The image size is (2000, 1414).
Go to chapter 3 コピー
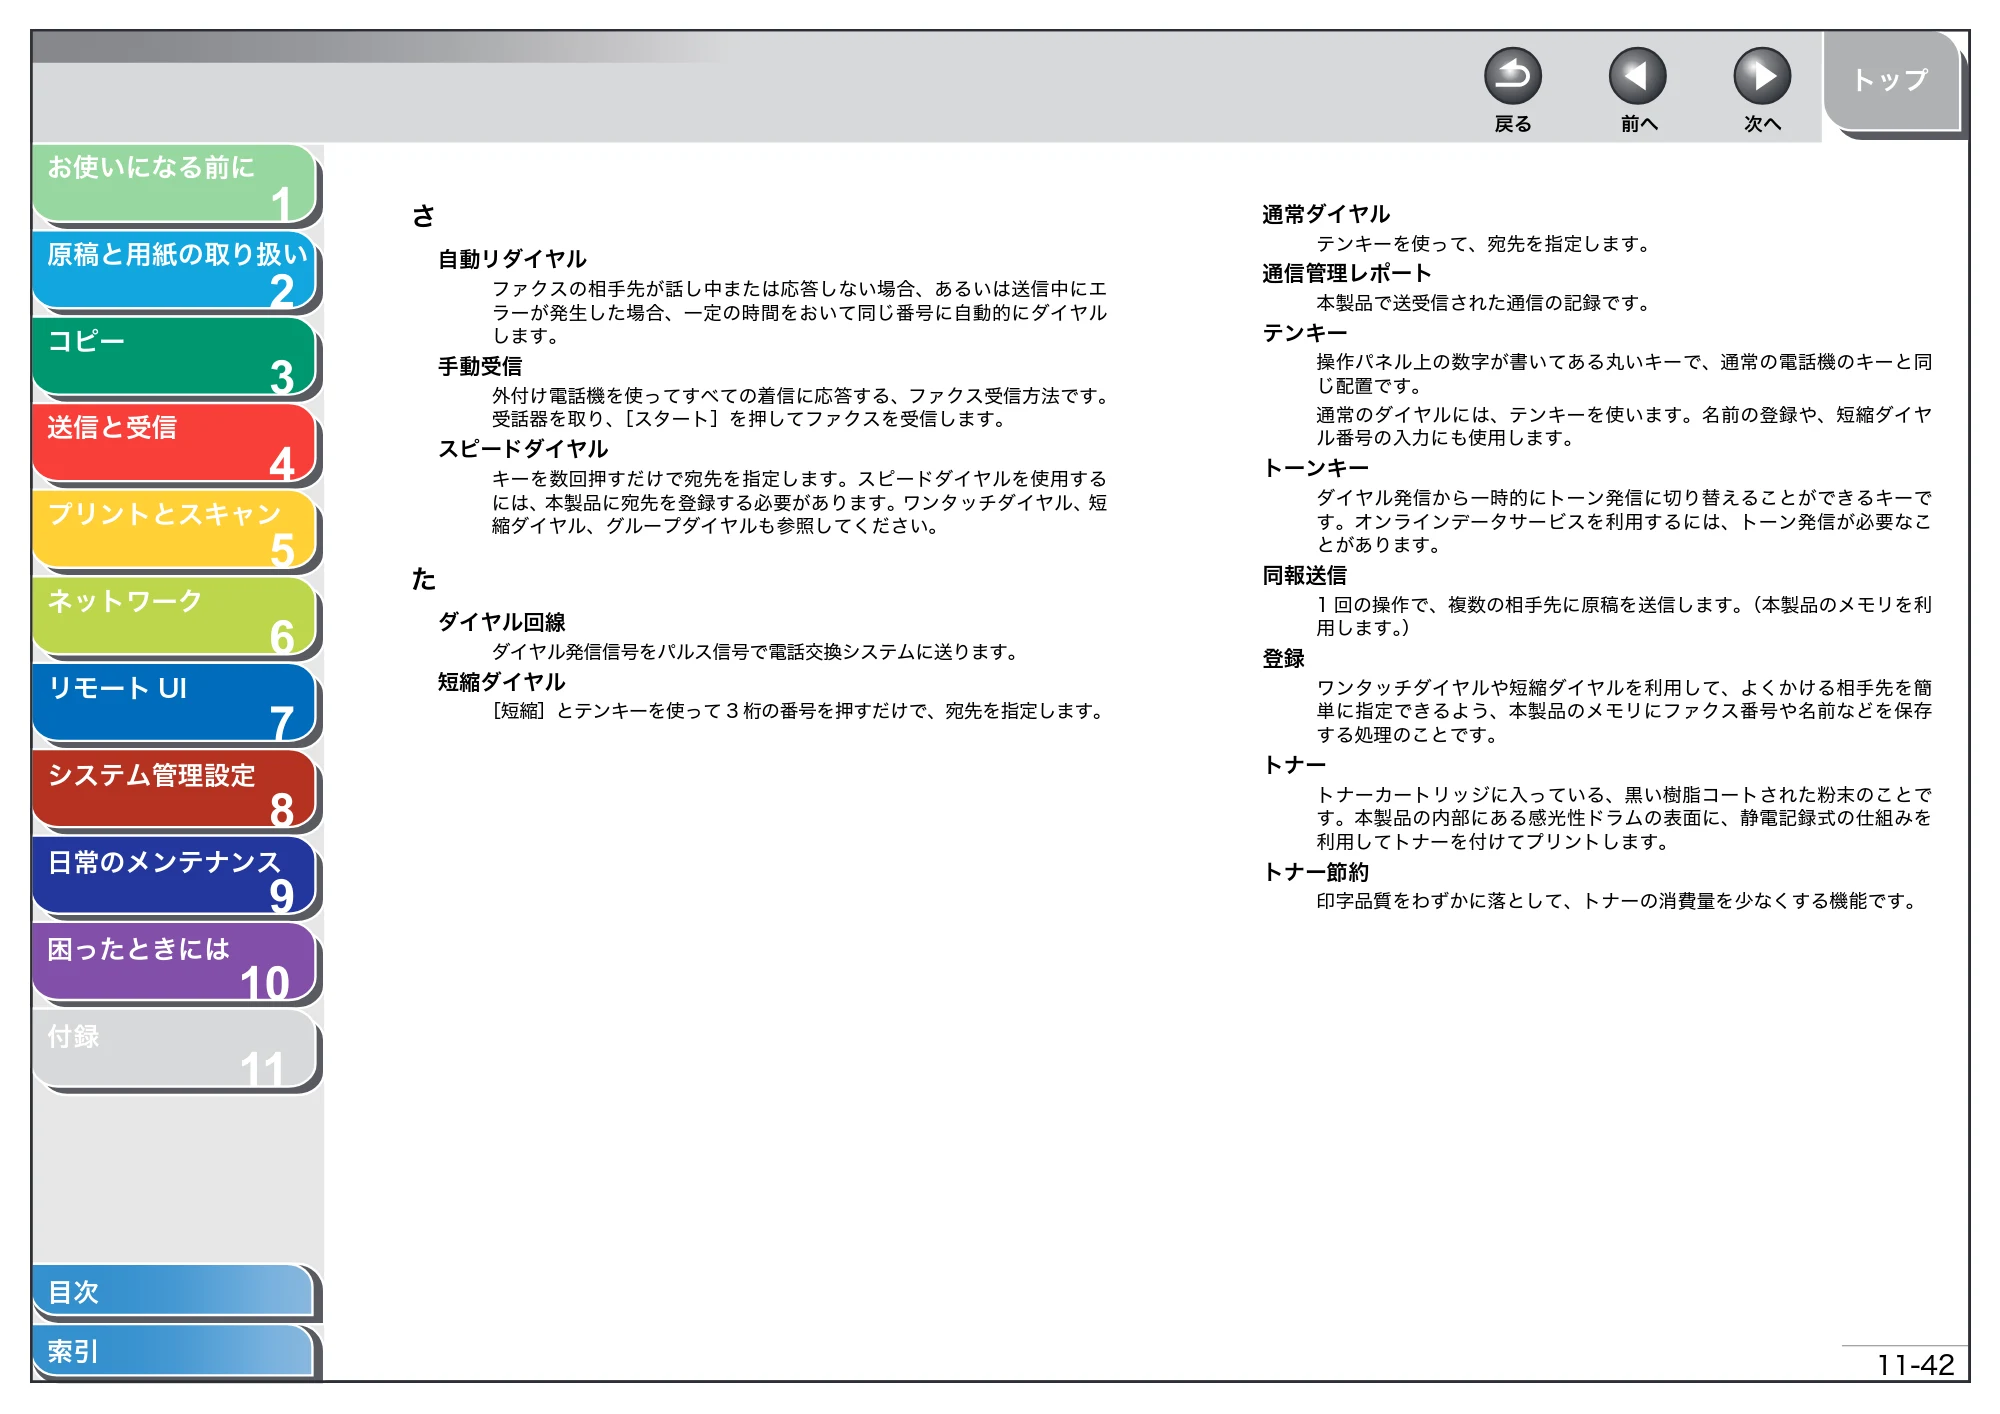175,358
